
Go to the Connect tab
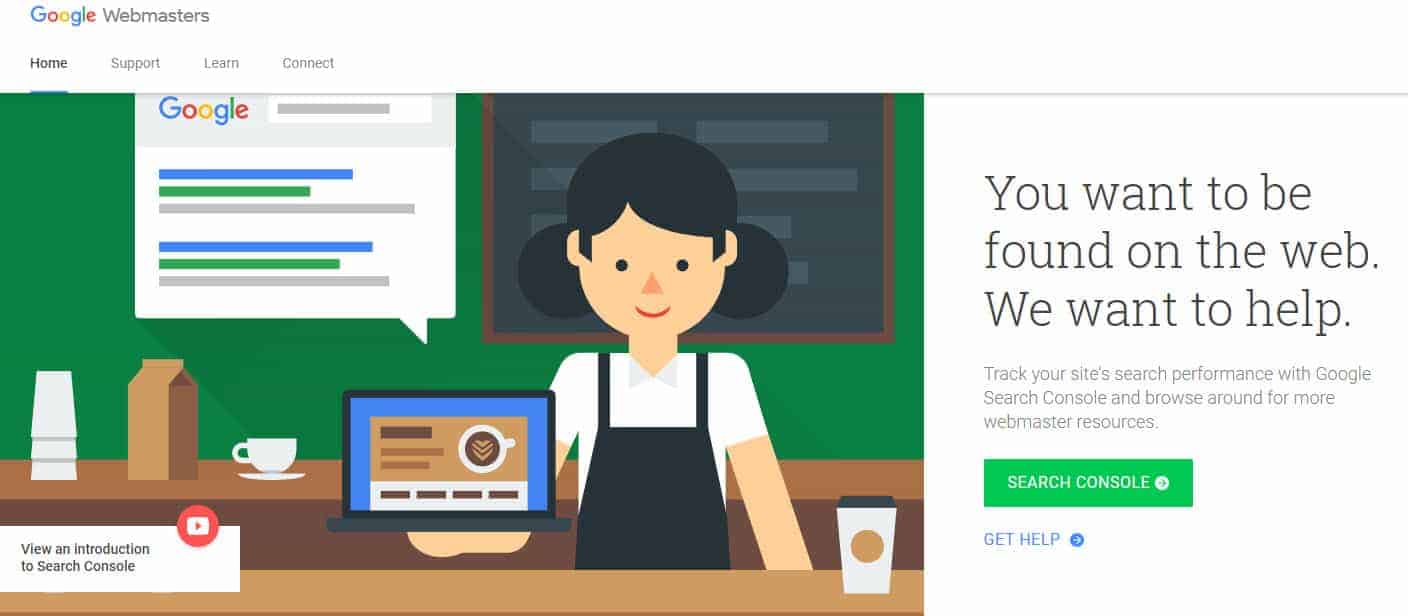pos(308,63)
